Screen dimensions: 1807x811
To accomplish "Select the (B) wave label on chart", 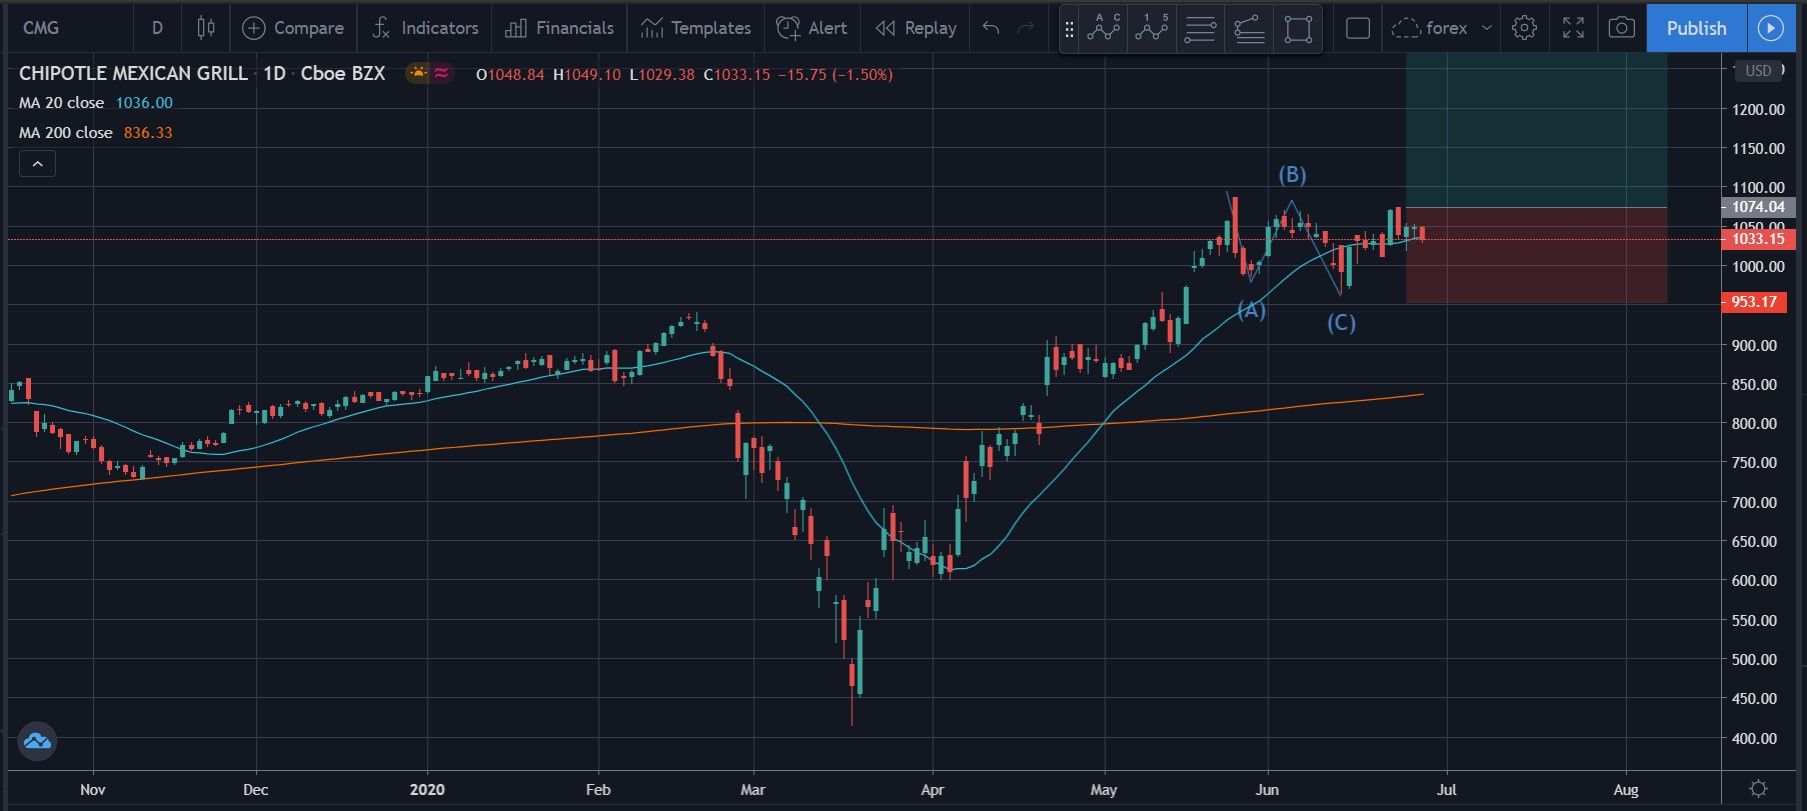I will pyautogui.click(x=1292, y=175).
